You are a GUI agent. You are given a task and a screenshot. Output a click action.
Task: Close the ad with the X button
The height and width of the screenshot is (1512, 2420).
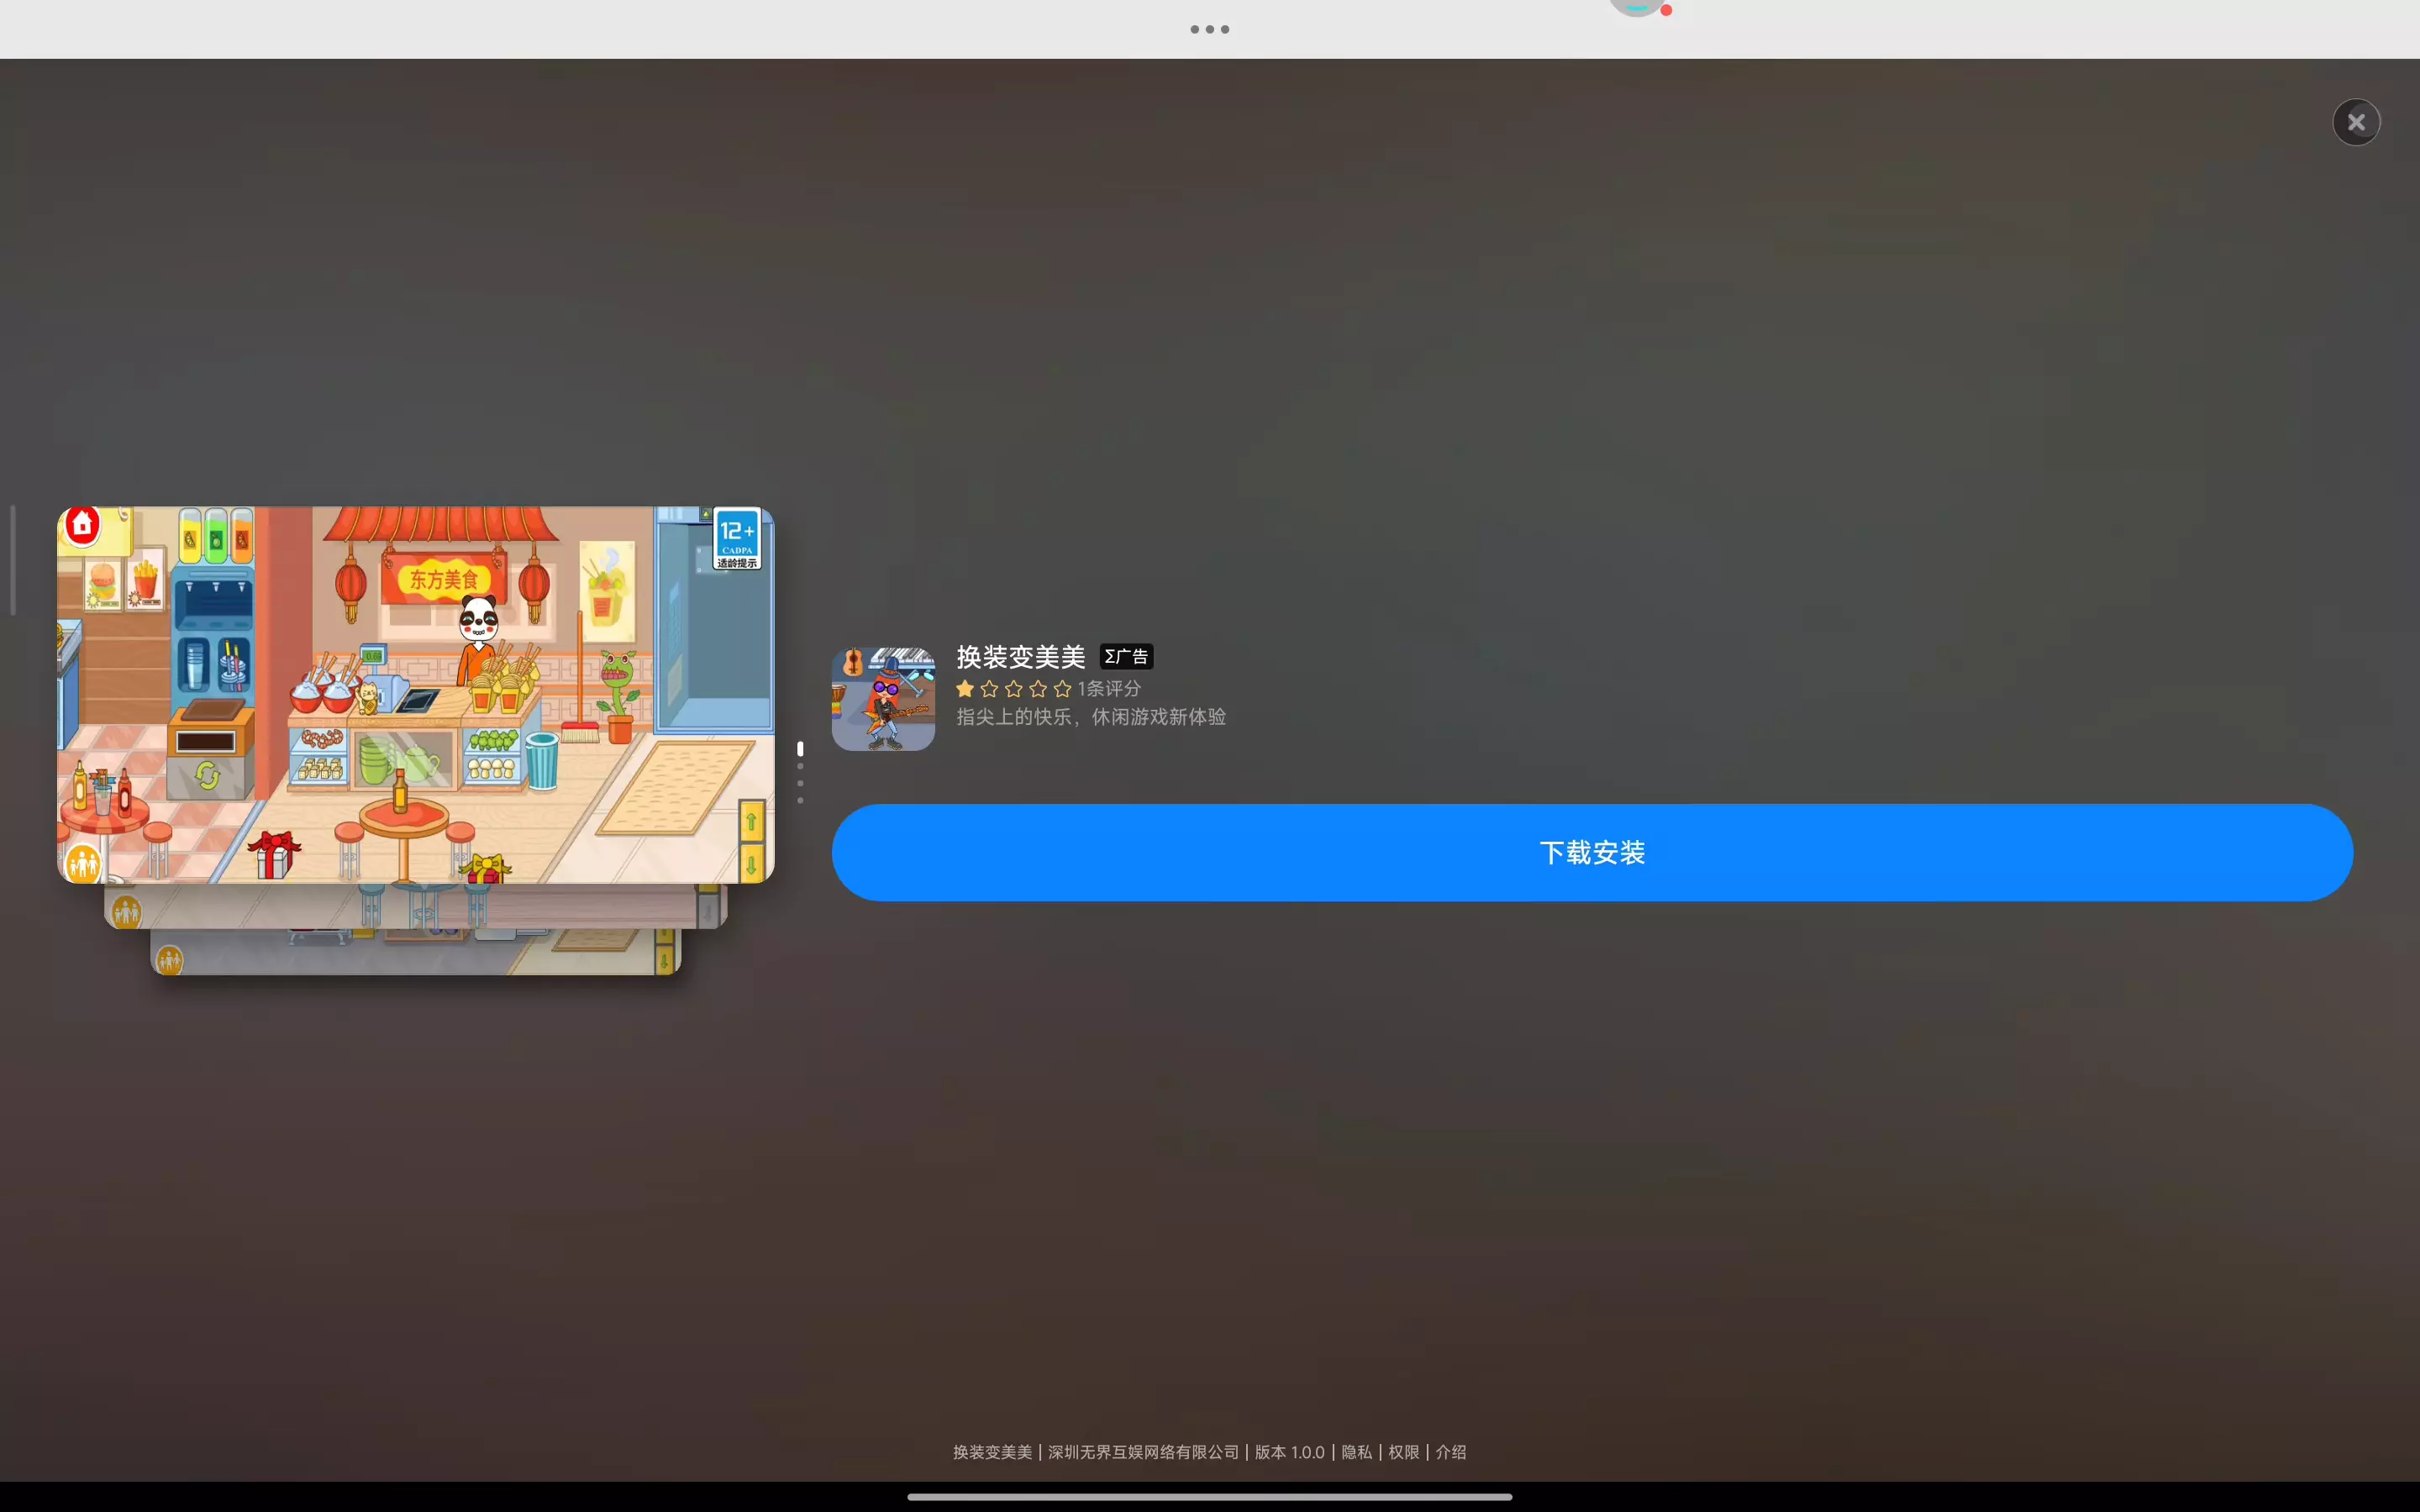(2356, 122)
